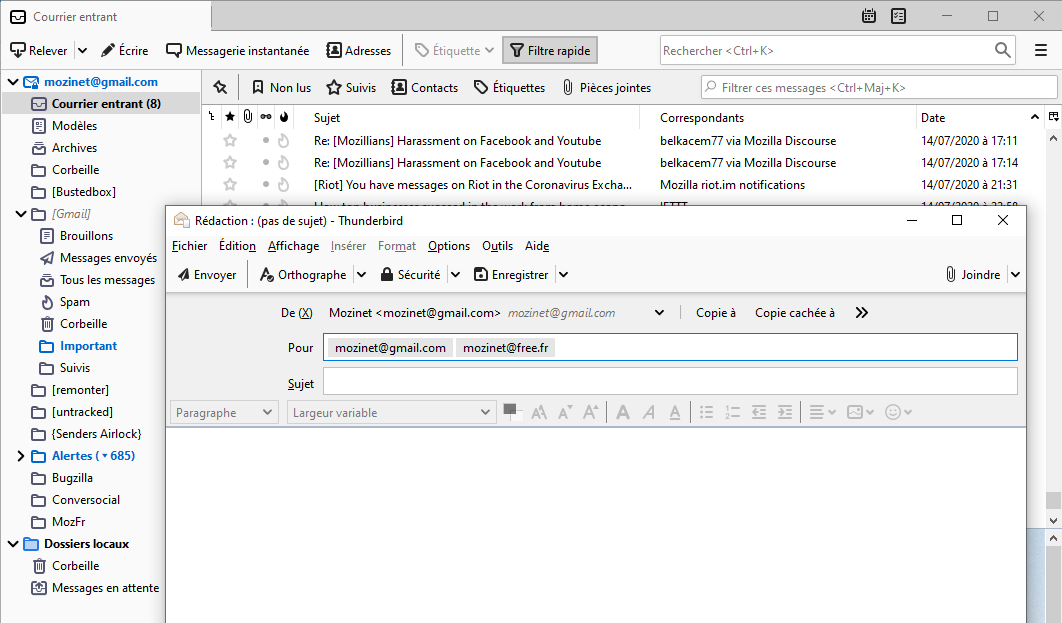Sort by attachment column header
1062x623 pixels.
[248, 117]
